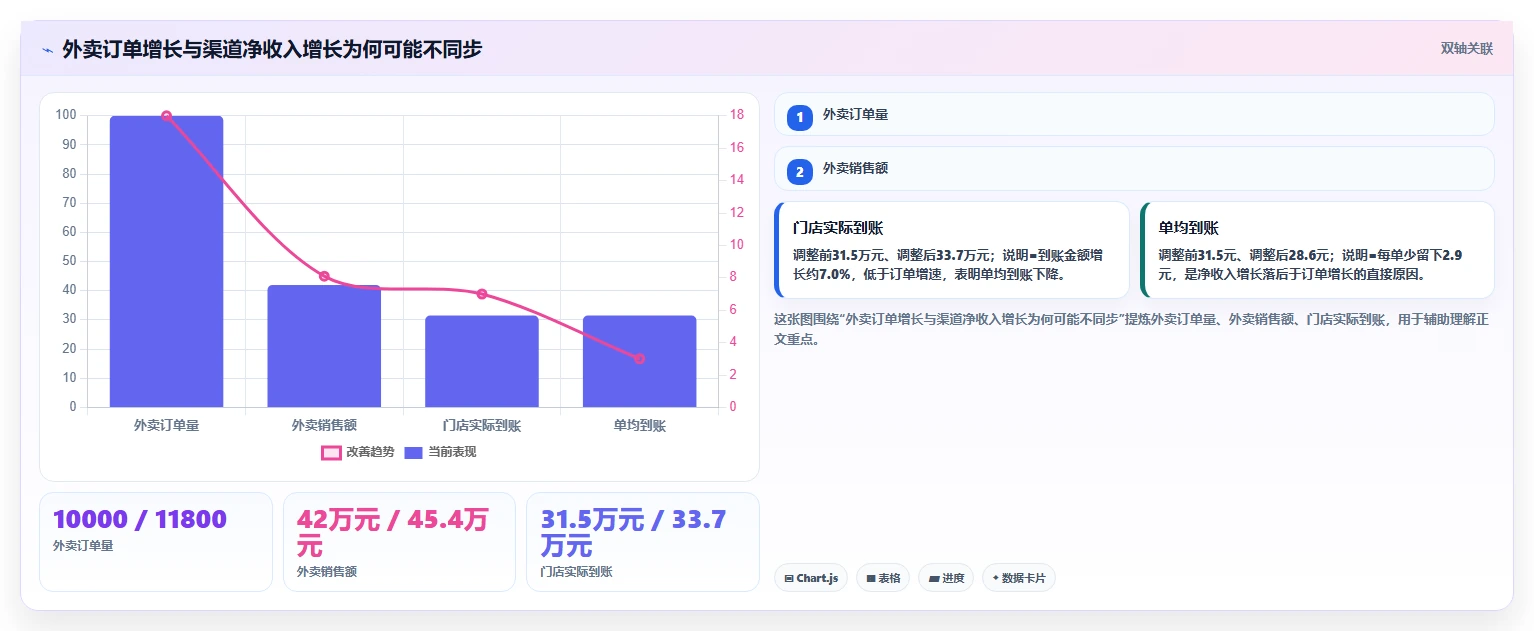Click the number 2 badge for 外卖销售额
1534x631 pixels.
coord(800,171)
